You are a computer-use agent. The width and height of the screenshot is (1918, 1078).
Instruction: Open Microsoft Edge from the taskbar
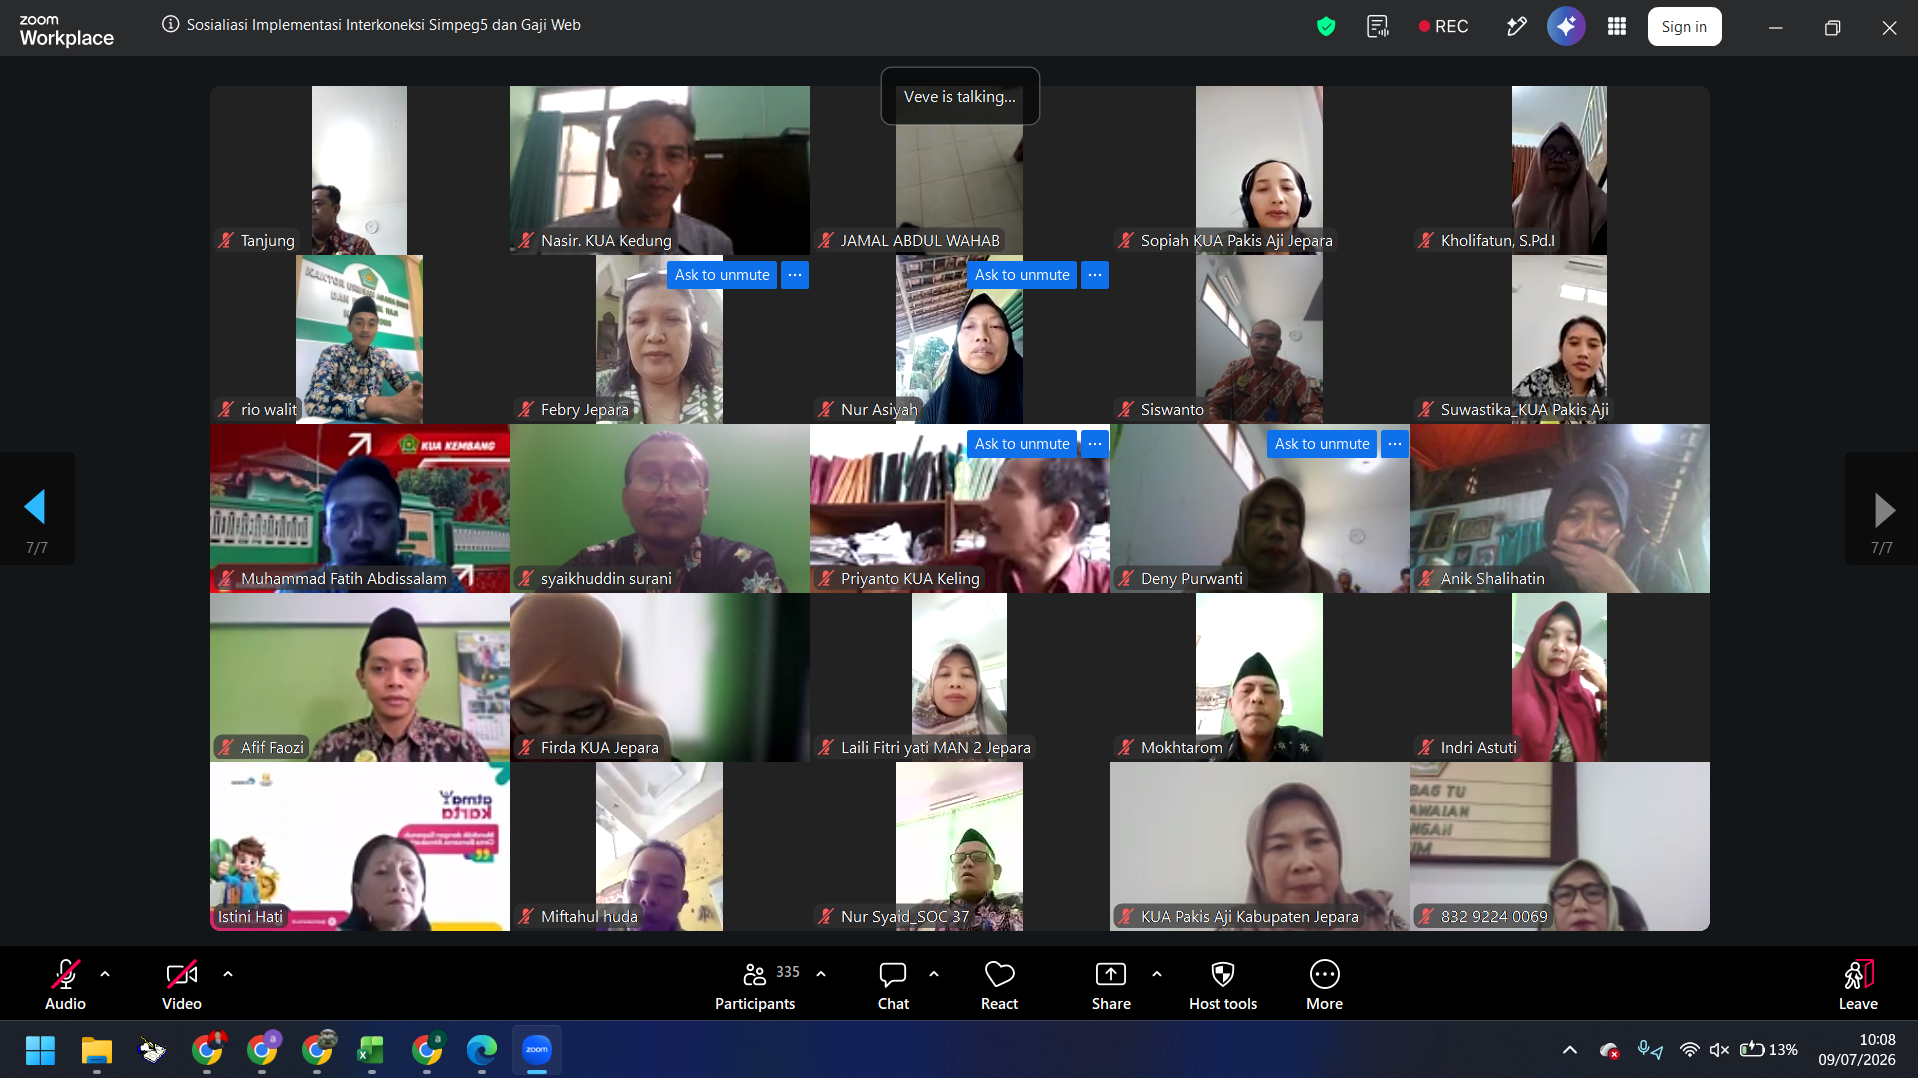[482, 1050]
